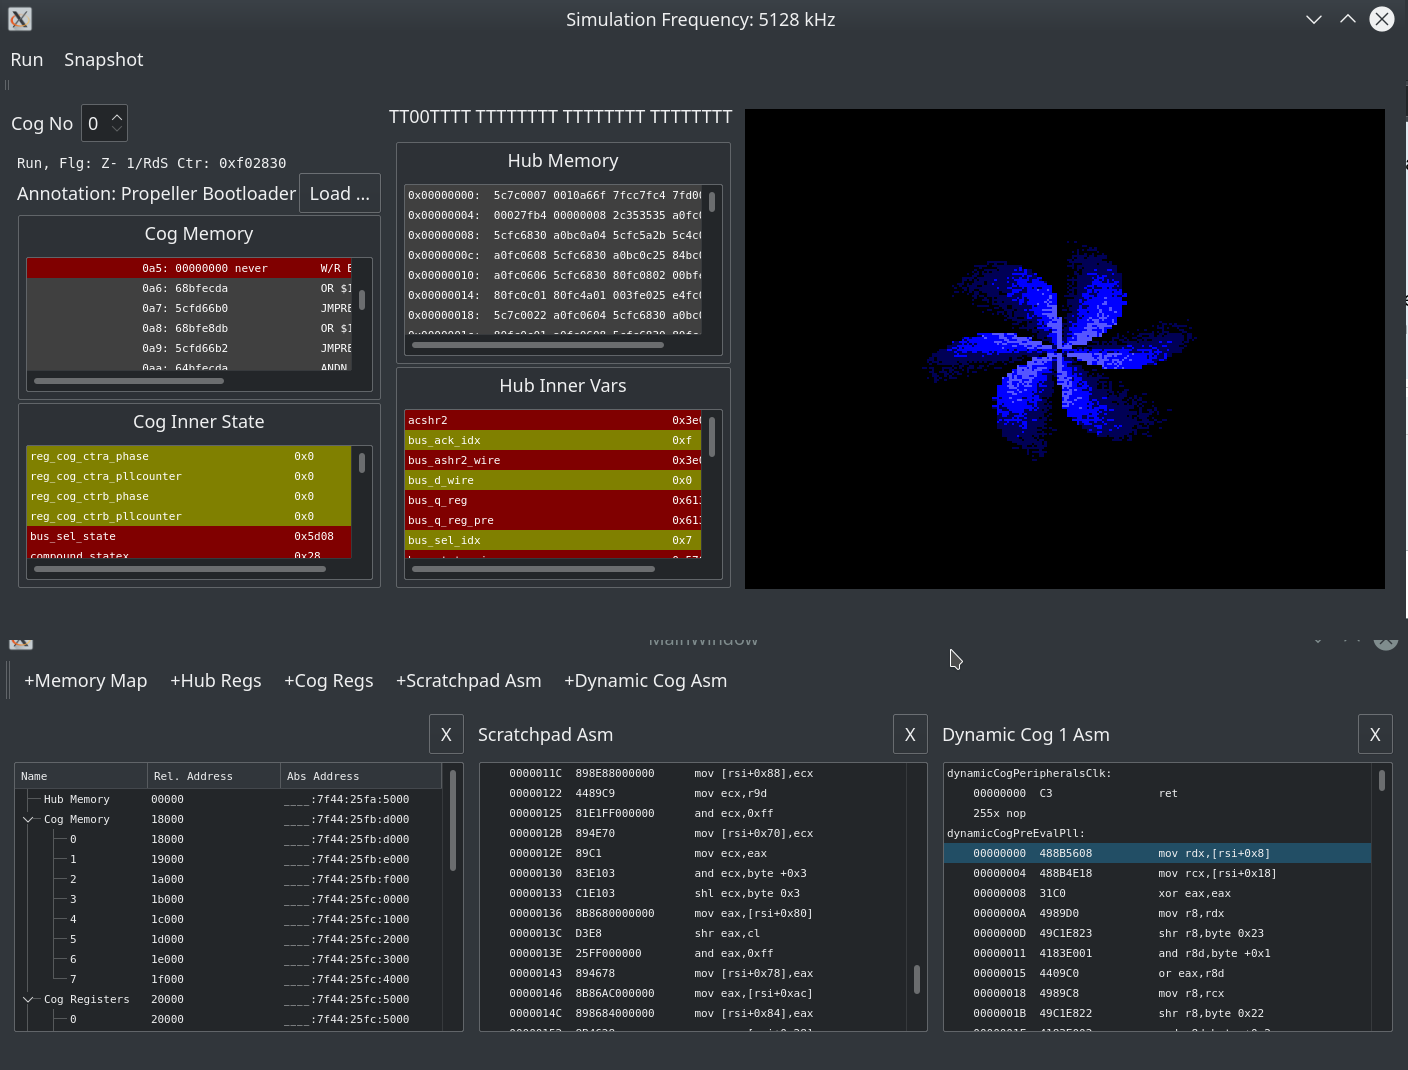Increment the Cog No spinner value

point(117,117)
